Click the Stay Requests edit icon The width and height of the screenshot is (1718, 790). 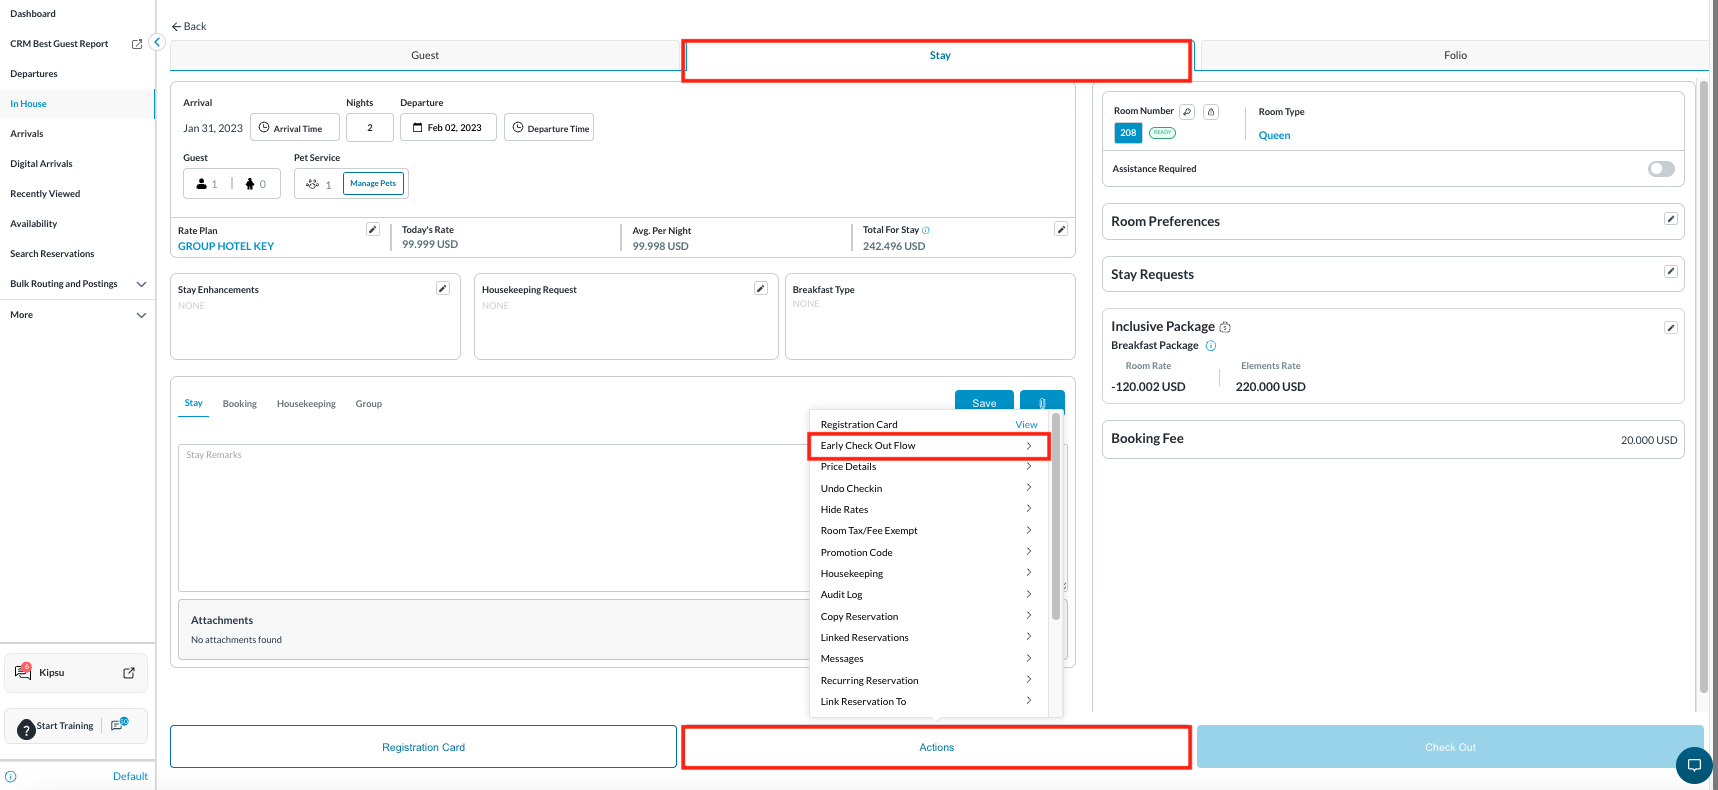[x=1670, y=272]
